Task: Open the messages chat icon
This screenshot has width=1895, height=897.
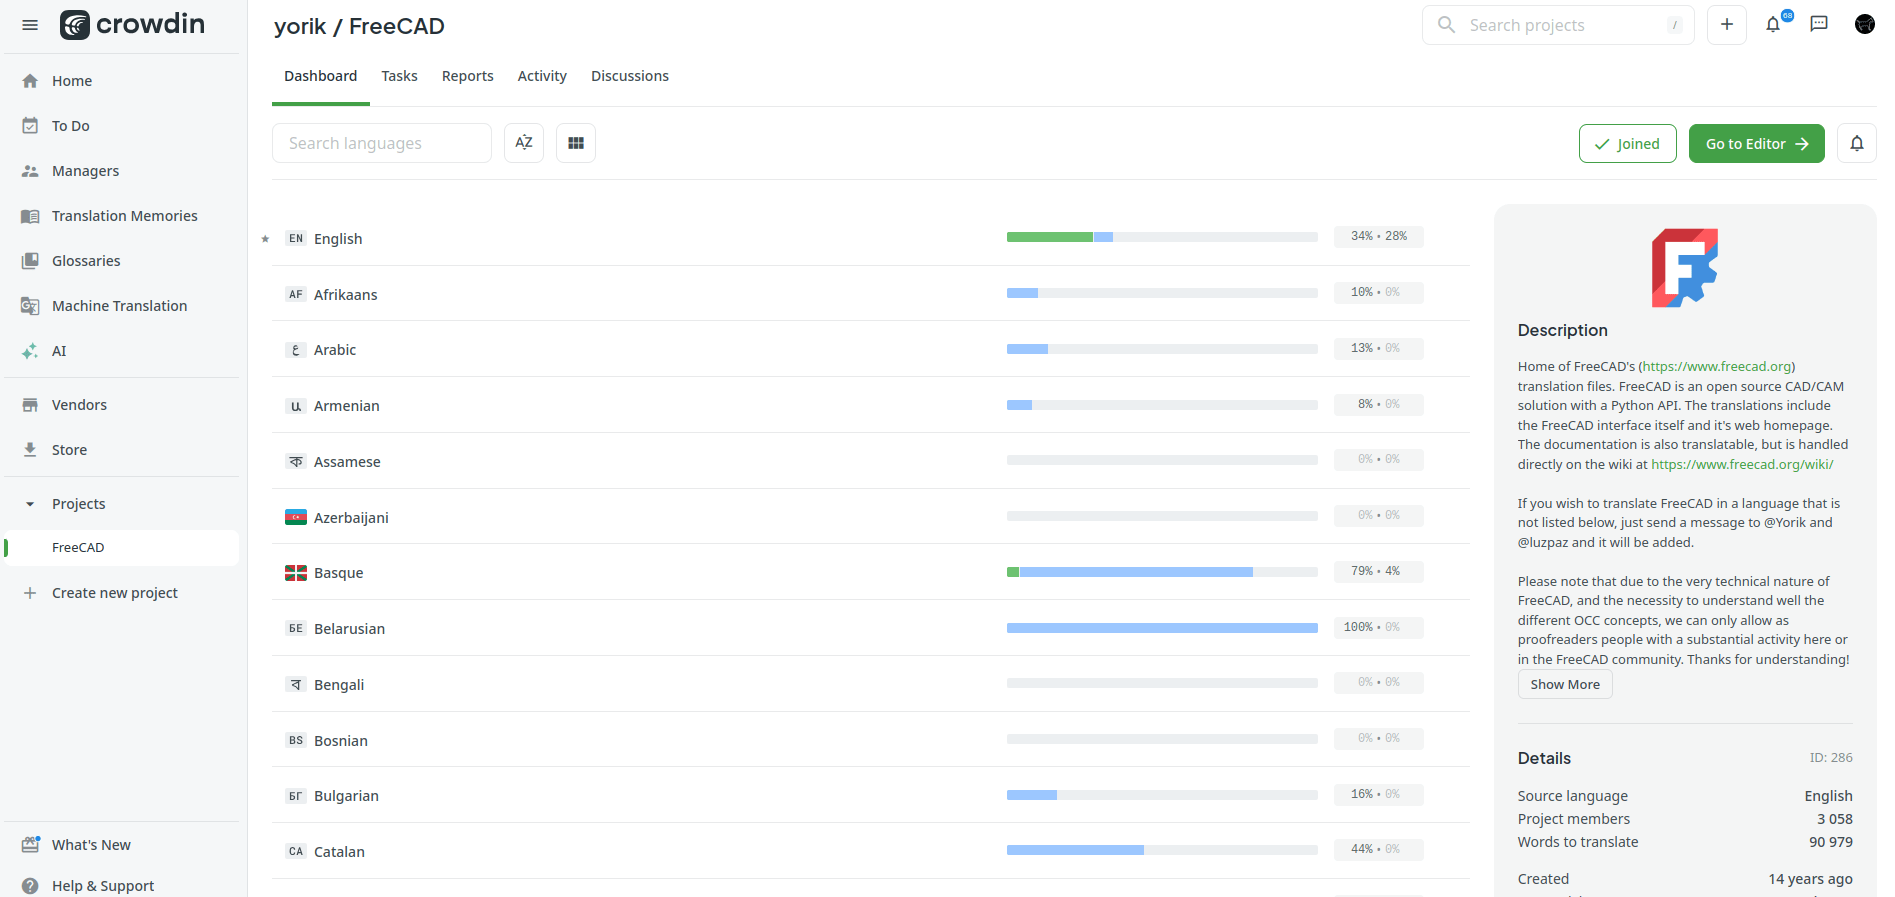Action: pos(1819,25)
